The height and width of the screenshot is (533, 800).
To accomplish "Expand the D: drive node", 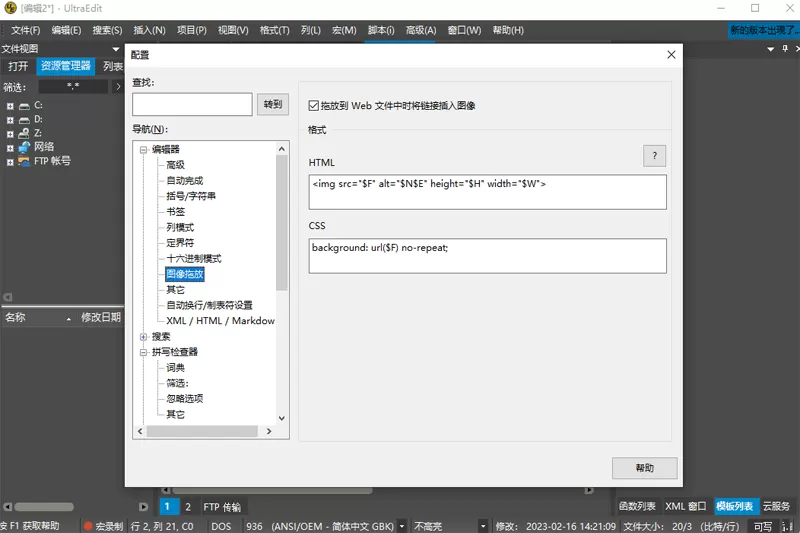I will point(10,120).
